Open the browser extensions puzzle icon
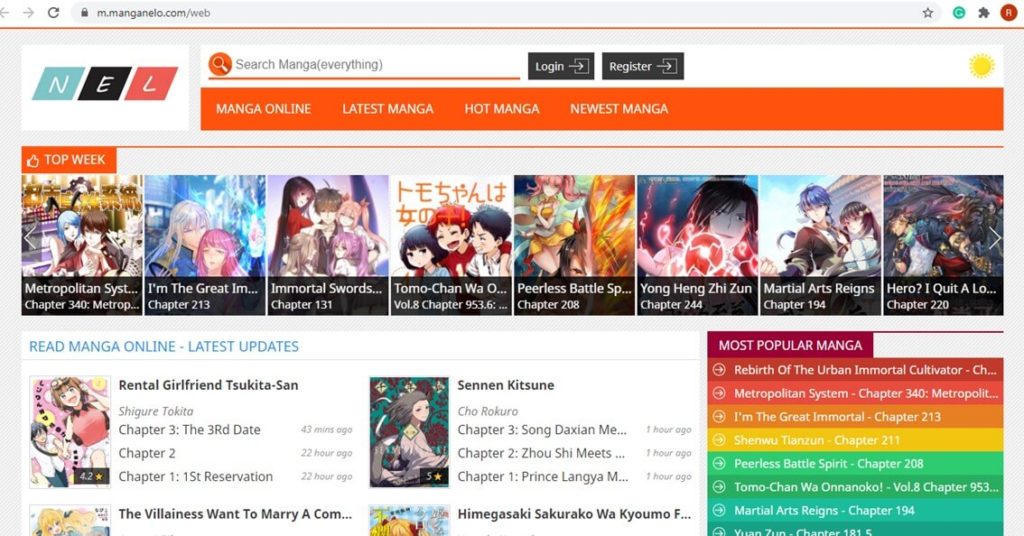Image resolution: width=1024 pixels, height=536 pixels. click(x=984, y=13)
